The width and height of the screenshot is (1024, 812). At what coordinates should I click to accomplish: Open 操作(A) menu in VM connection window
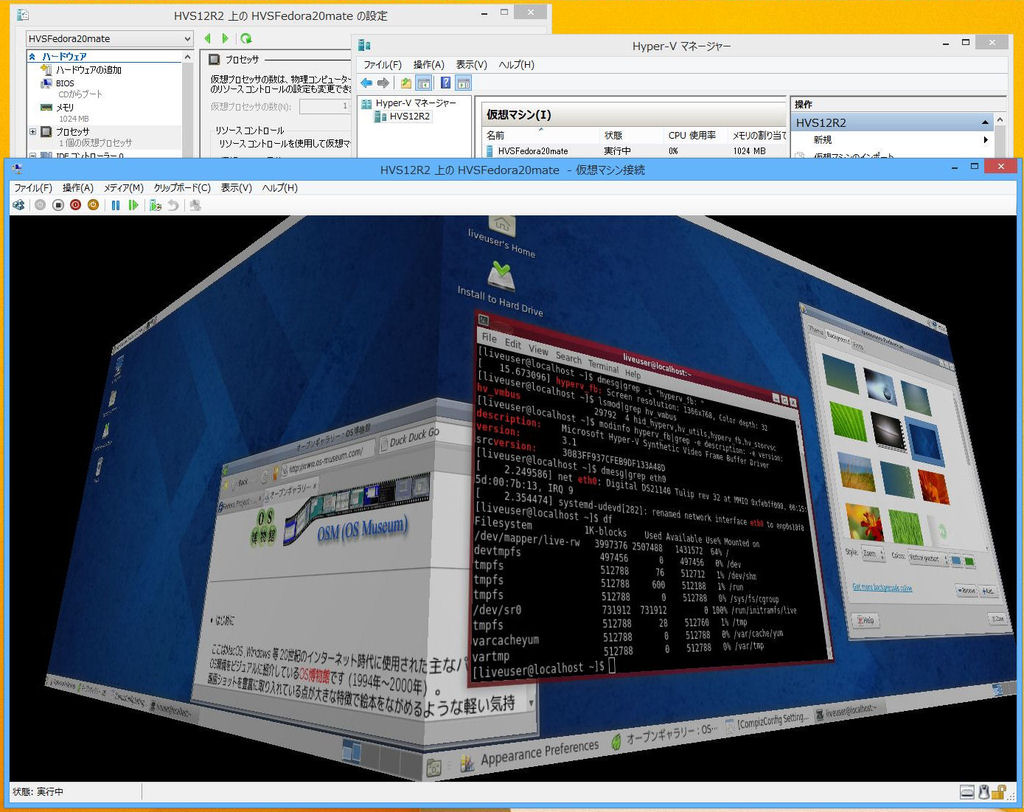coord(78,187)
